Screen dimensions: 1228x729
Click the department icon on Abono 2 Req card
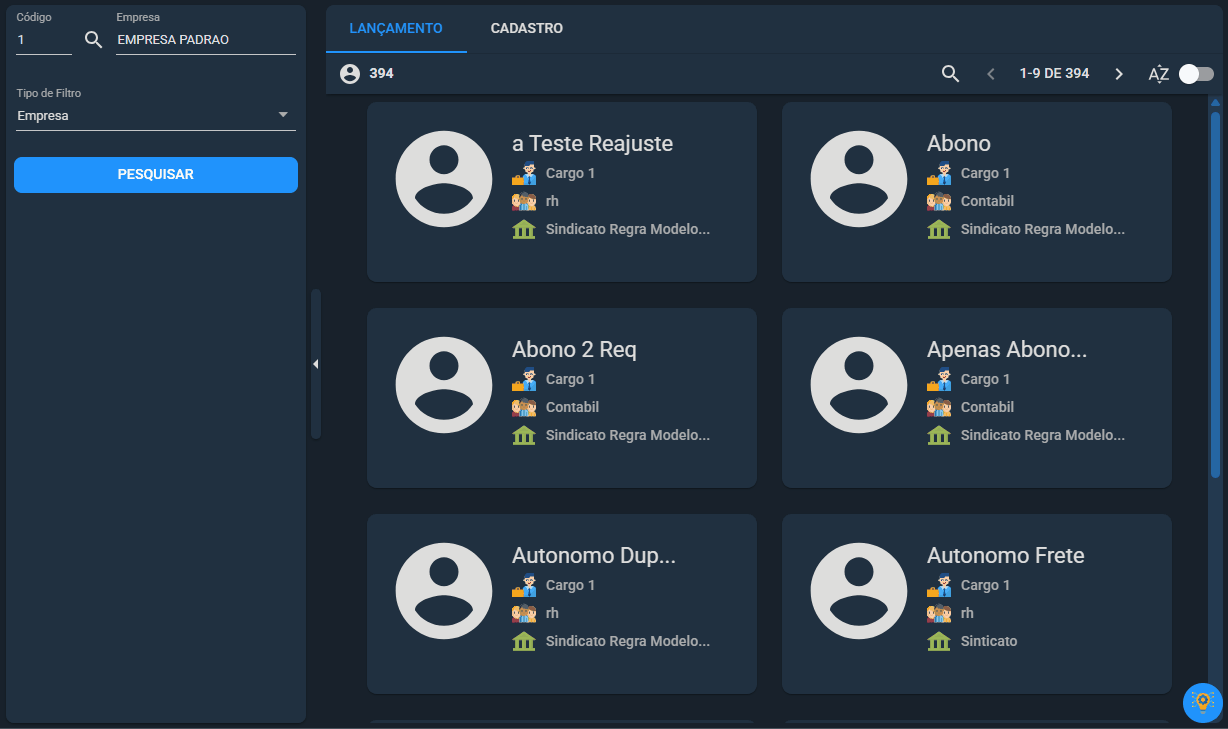coord(524,408)
